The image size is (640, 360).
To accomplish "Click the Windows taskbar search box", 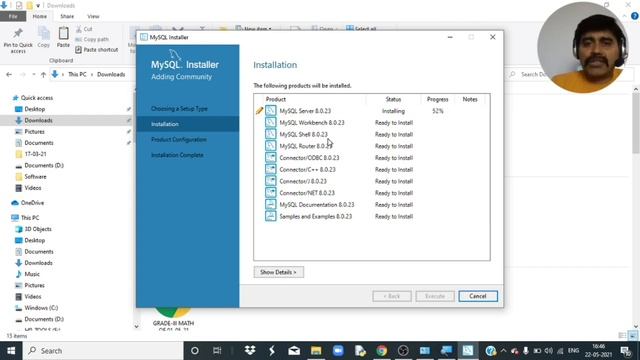I will click(103, 351).
